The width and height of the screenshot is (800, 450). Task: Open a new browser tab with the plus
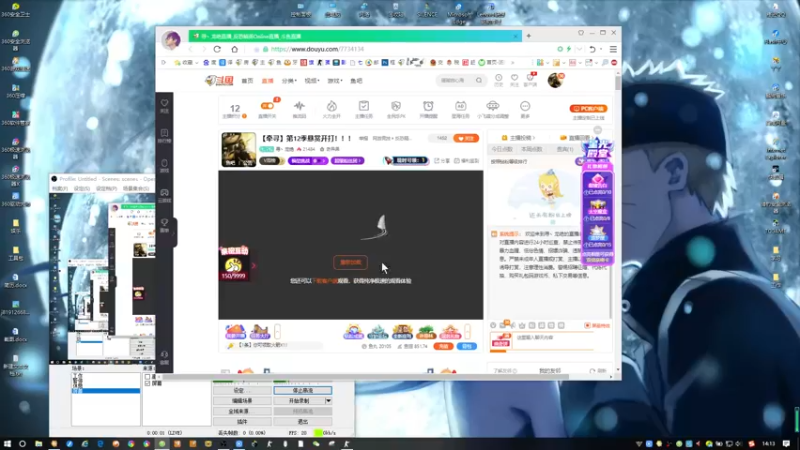529,36
